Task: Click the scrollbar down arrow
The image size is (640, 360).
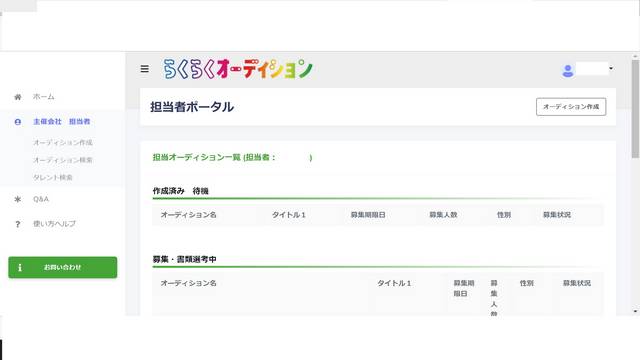Action: [x=635, y=311]
